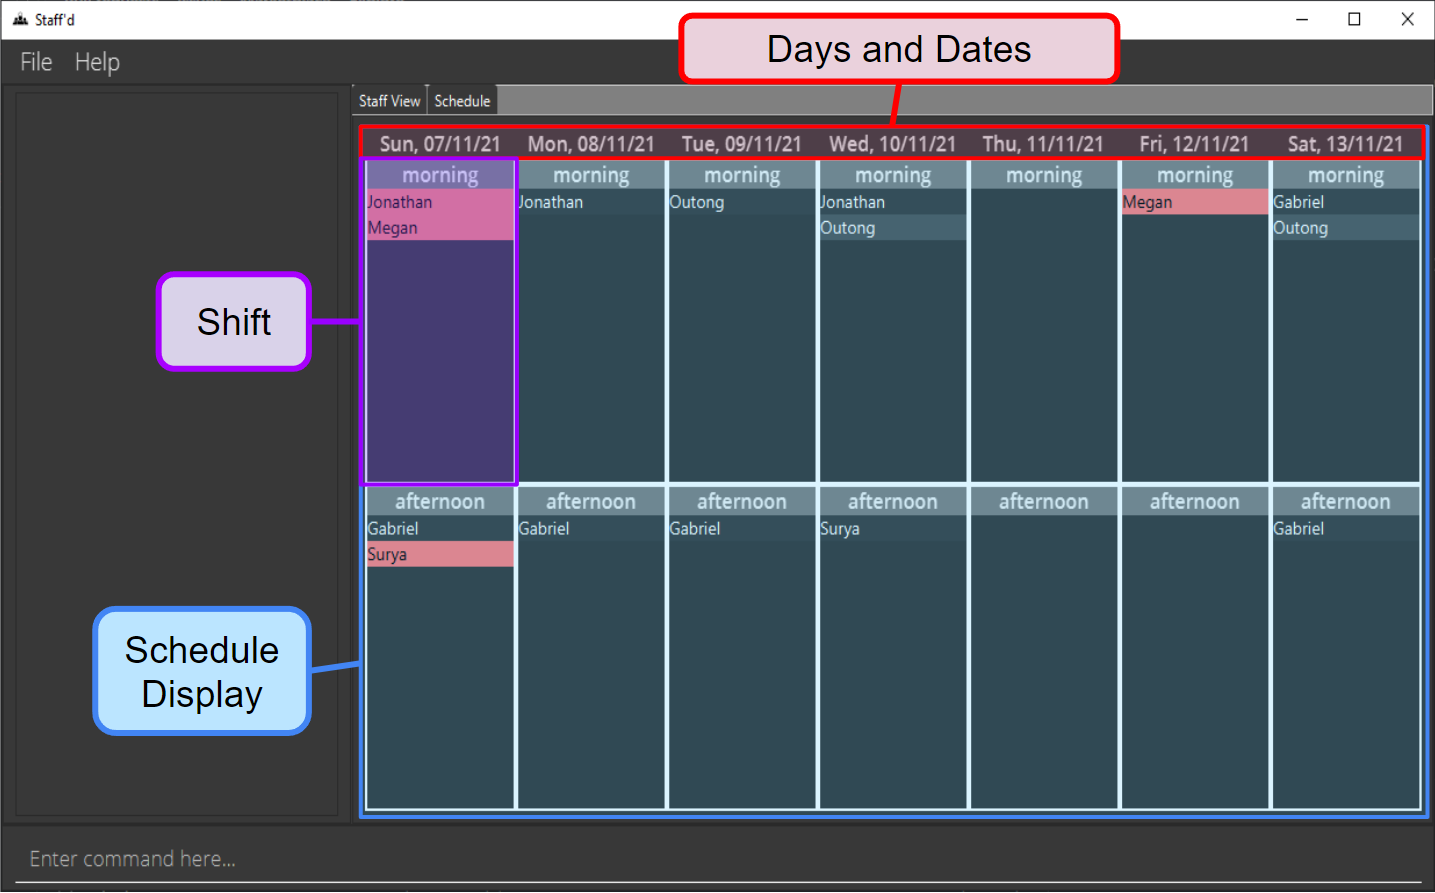1435x893 pixels.
Task: Select the Sat, 13/11/21 date header
Action: [1345, 144]
